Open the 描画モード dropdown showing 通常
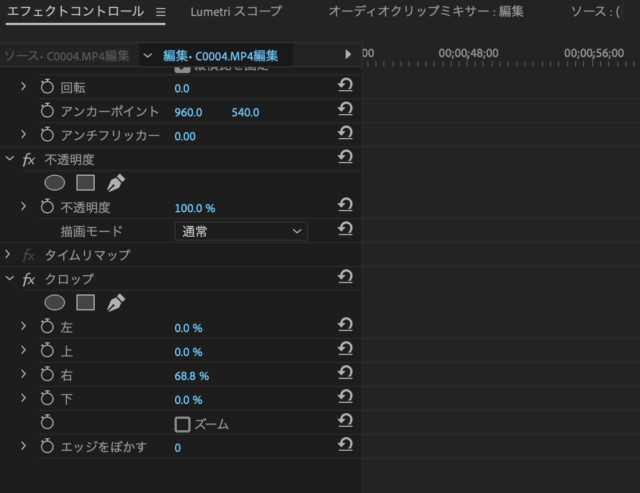This screenshot has width=640, height=493. 241,231
